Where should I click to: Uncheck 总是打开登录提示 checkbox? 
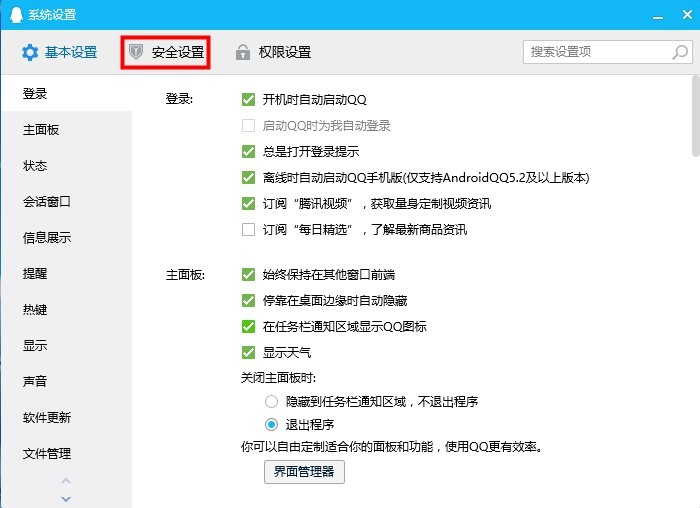coord(248,151)
